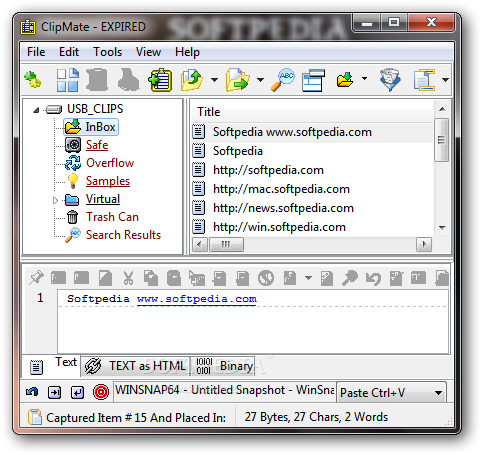Switch to the Text tab
482x455 pixels.
click(51, 365)
